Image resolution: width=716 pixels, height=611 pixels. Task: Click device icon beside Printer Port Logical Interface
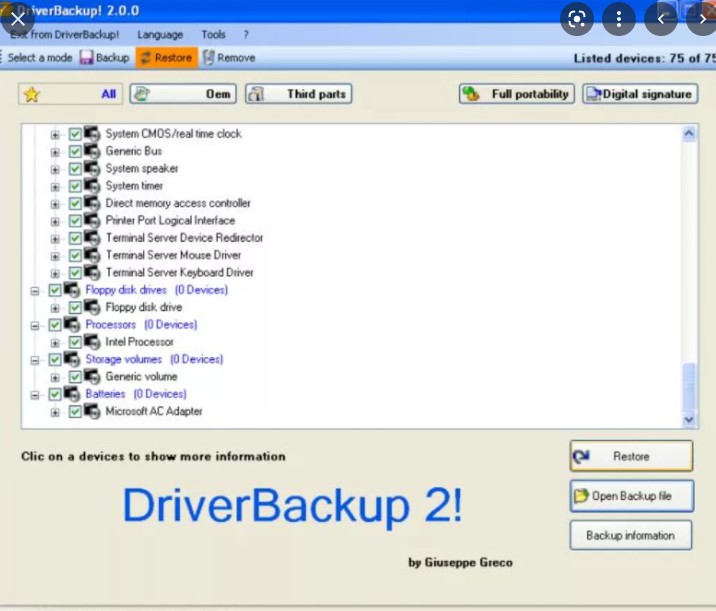click(92, 220)
